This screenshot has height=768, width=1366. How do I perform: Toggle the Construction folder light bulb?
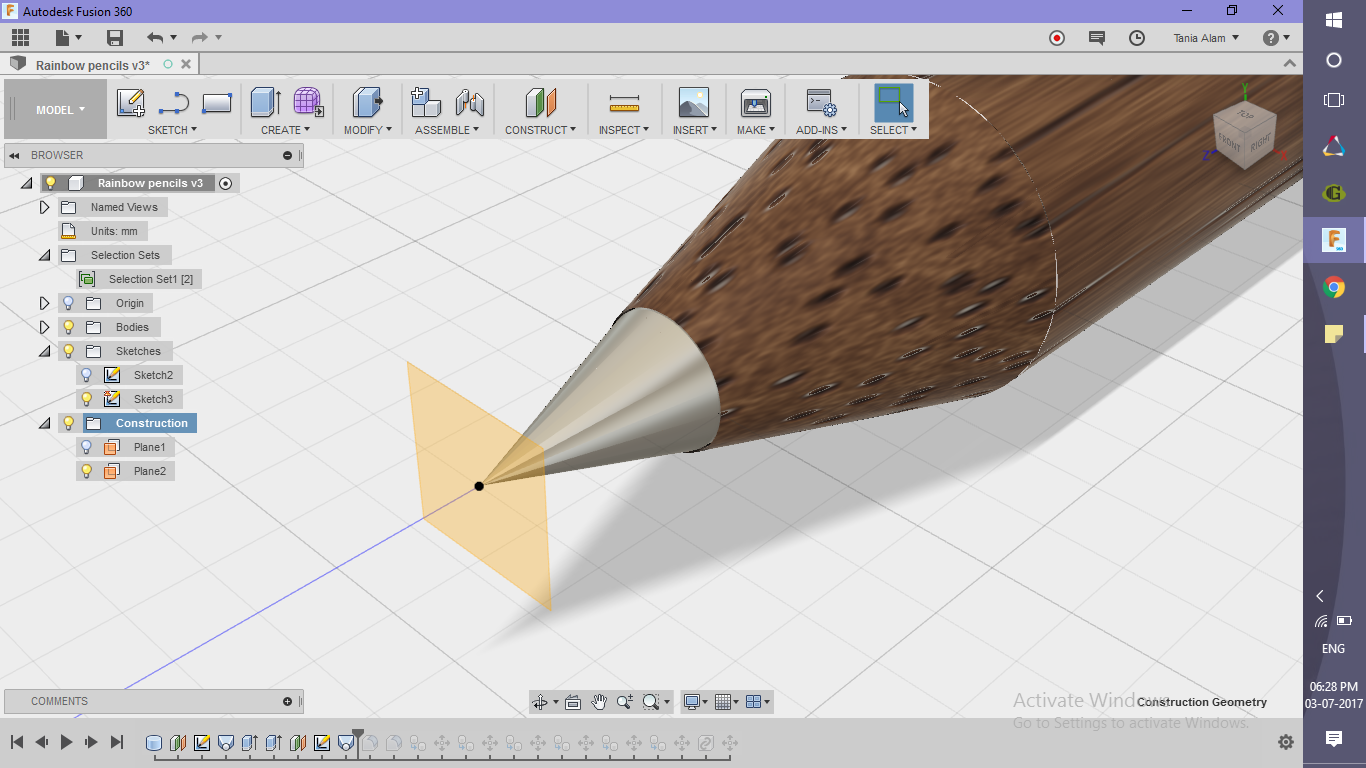click(x=68, y=423)
